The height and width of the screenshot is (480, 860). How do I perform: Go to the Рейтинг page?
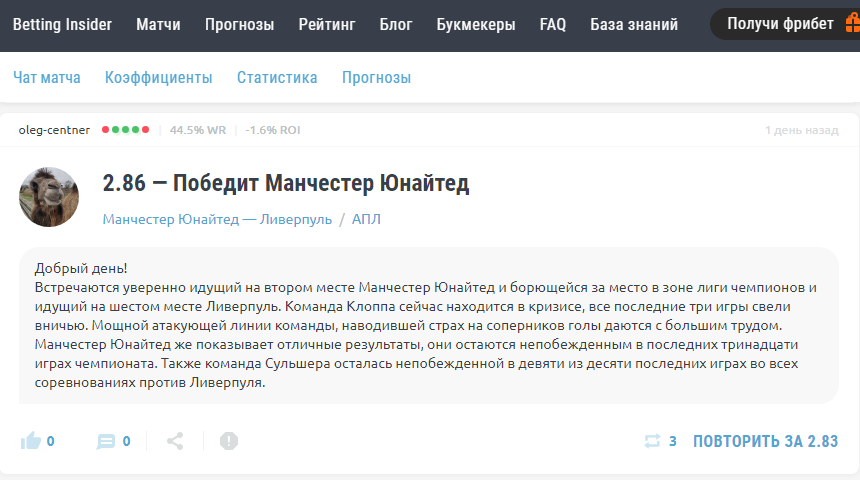point(327,25)
